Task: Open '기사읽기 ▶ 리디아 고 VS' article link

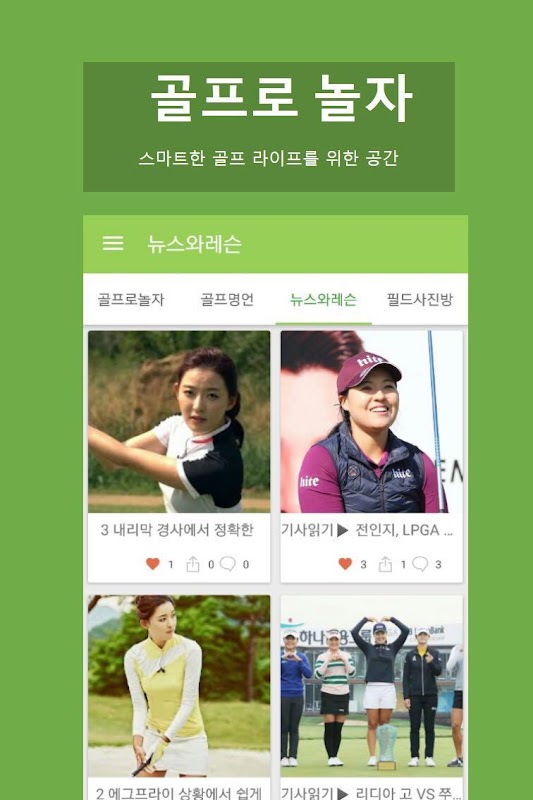Action: (371, 793)
